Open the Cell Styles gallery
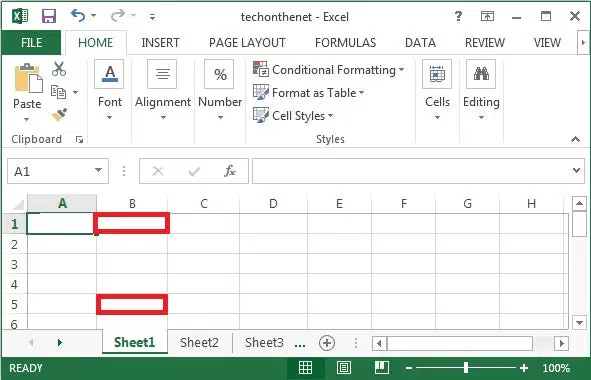Viewport: 591px width, 380px height. pyautogui.click(x=293, y=116)
